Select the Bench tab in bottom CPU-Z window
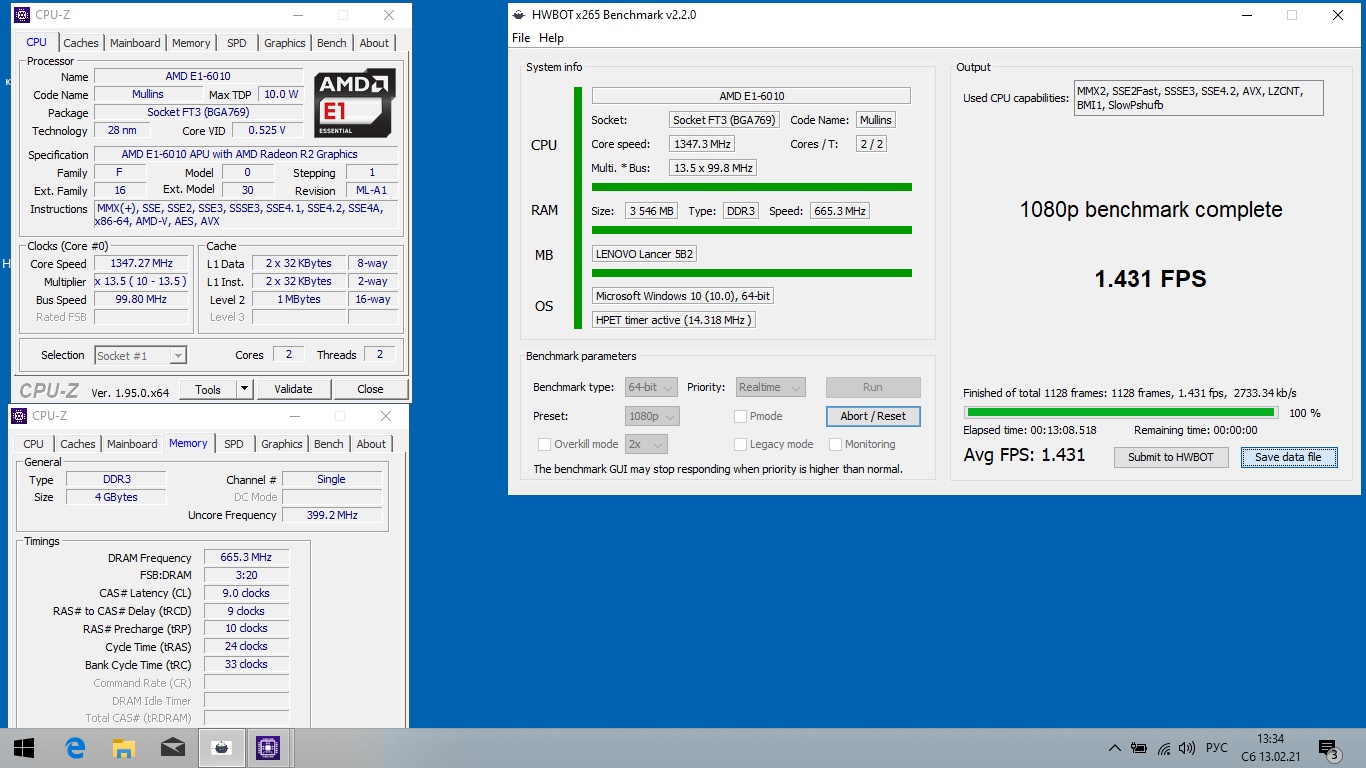 tap(329, 444)
